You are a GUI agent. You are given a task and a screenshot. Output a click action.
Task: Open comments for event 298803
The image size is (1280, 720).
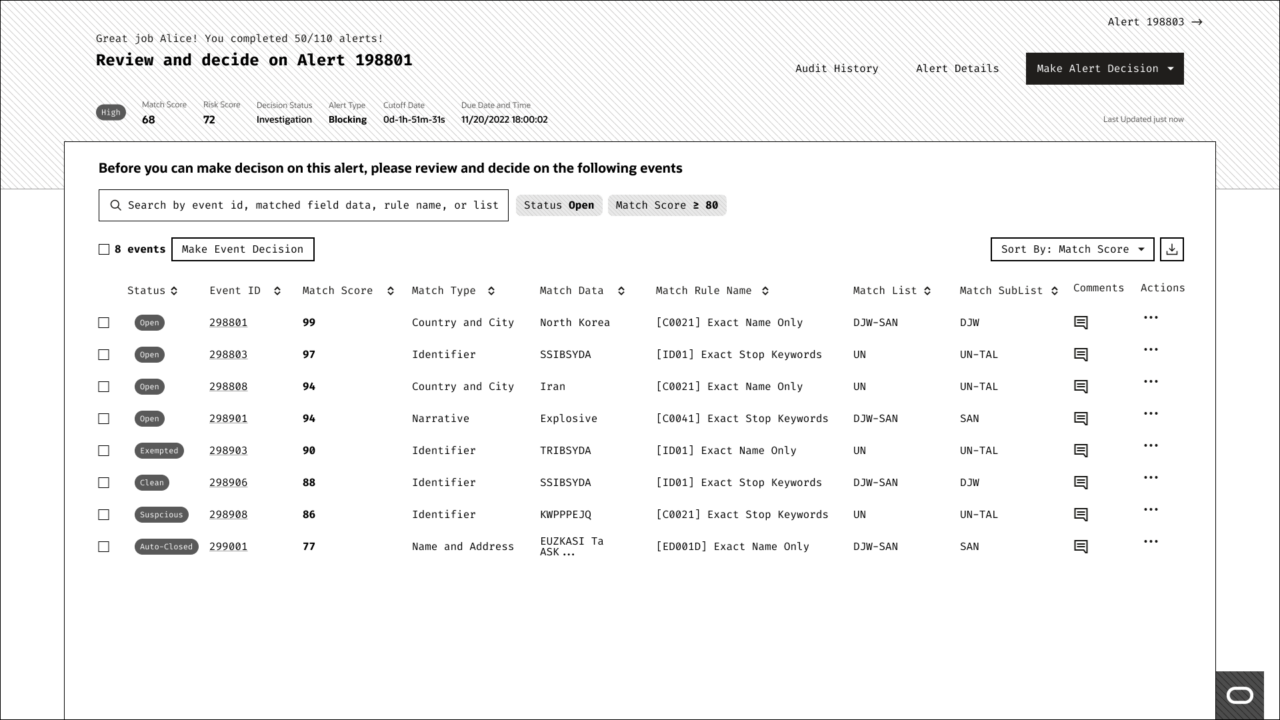point(1080,355)
